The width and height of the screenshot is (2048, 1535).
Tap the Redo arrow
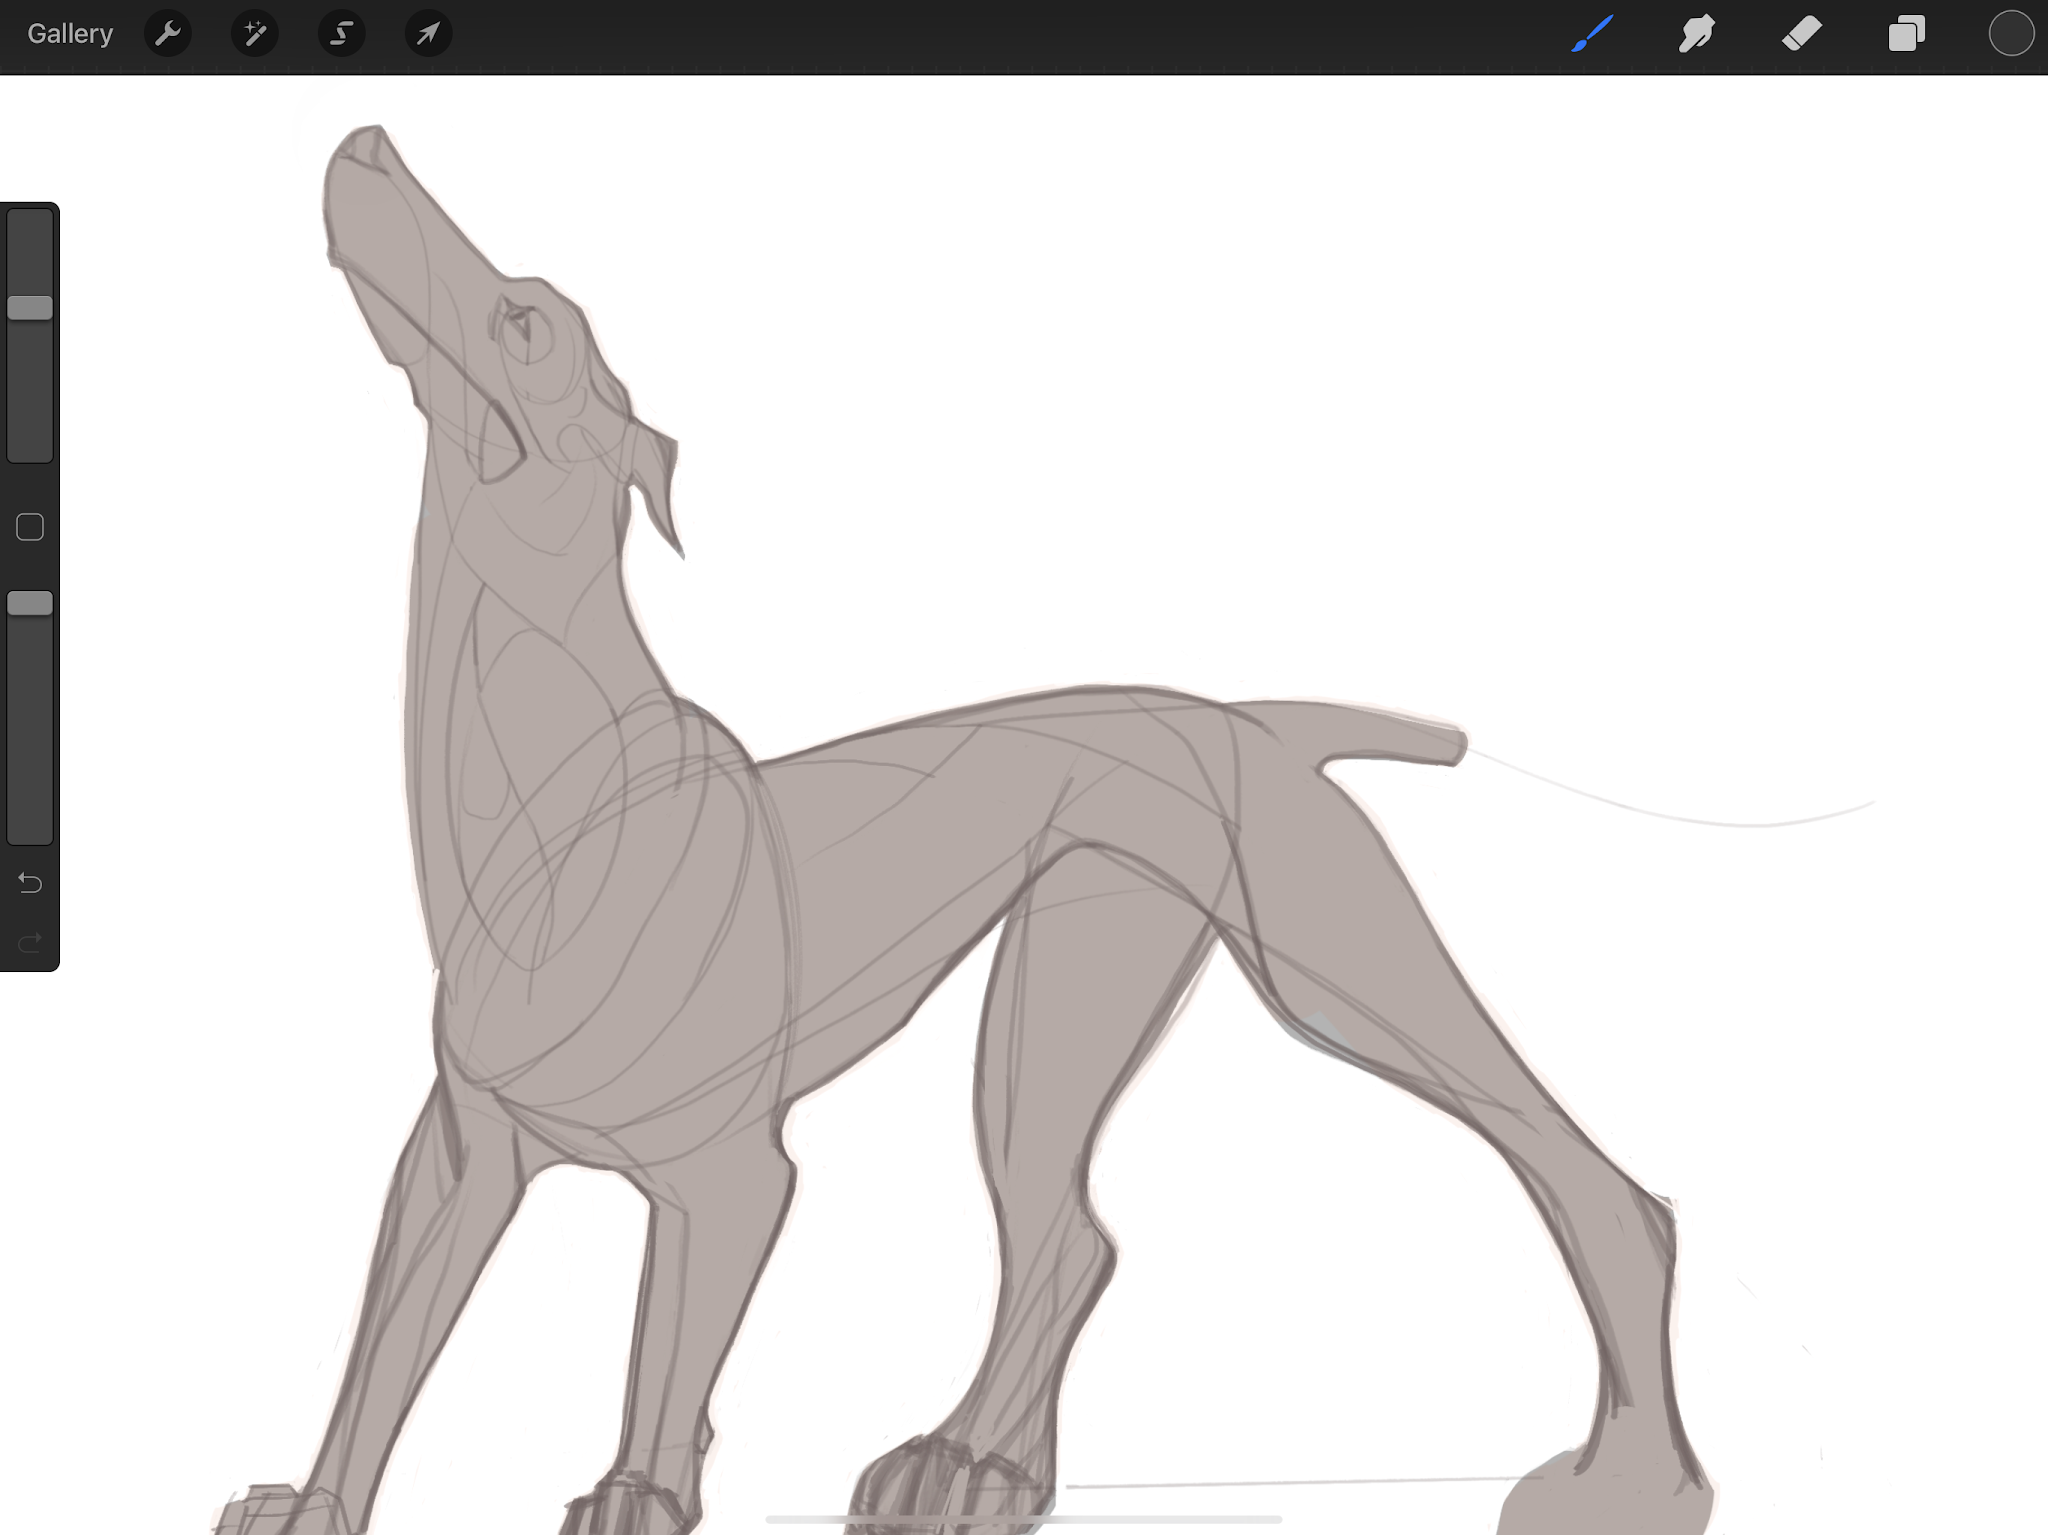[x=30, y=942]
